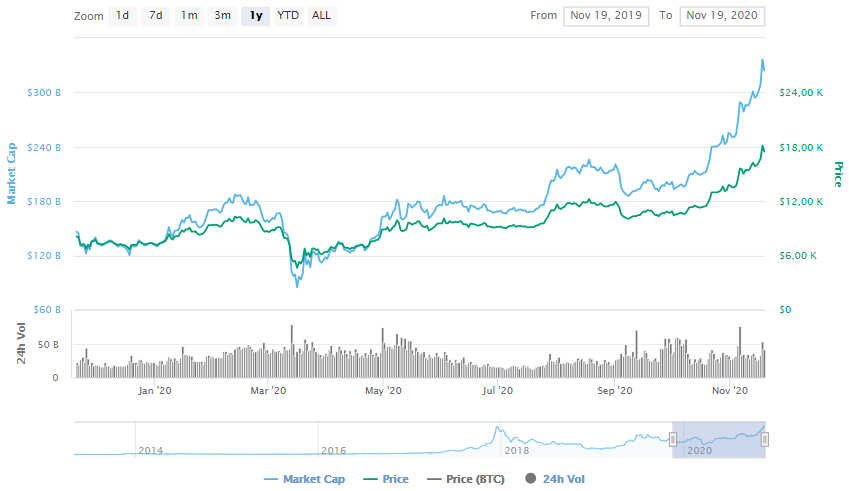
Task: Click the 50 B volume axis label
Action: click(x=48, y=344)
